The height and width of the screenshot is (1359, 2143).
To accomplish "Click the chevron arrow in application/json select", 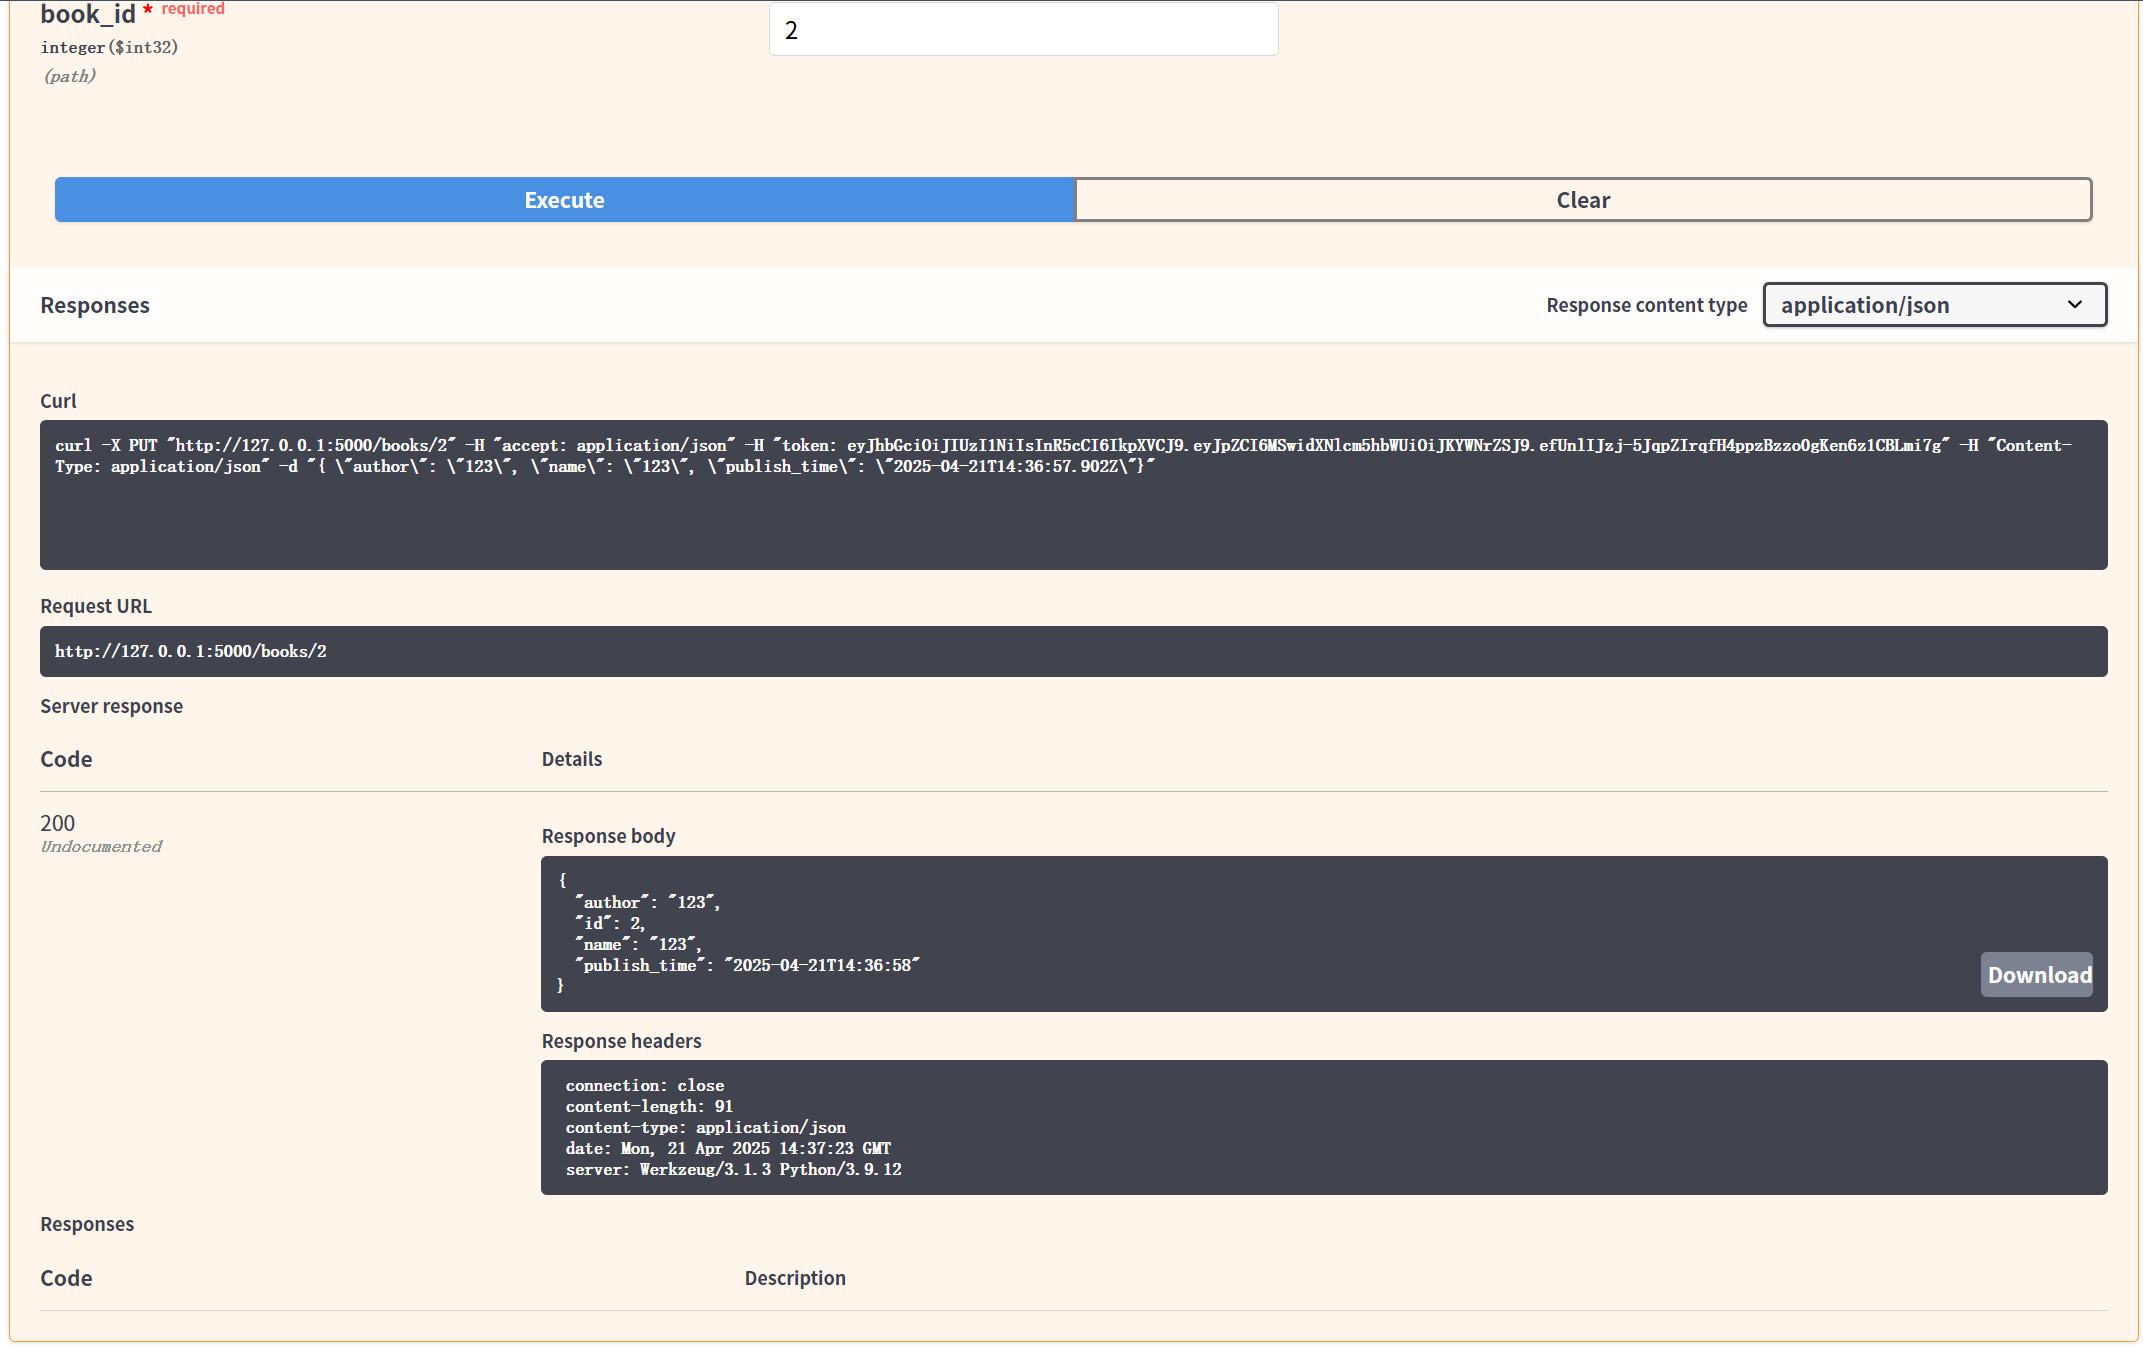I will point(2074,305).
